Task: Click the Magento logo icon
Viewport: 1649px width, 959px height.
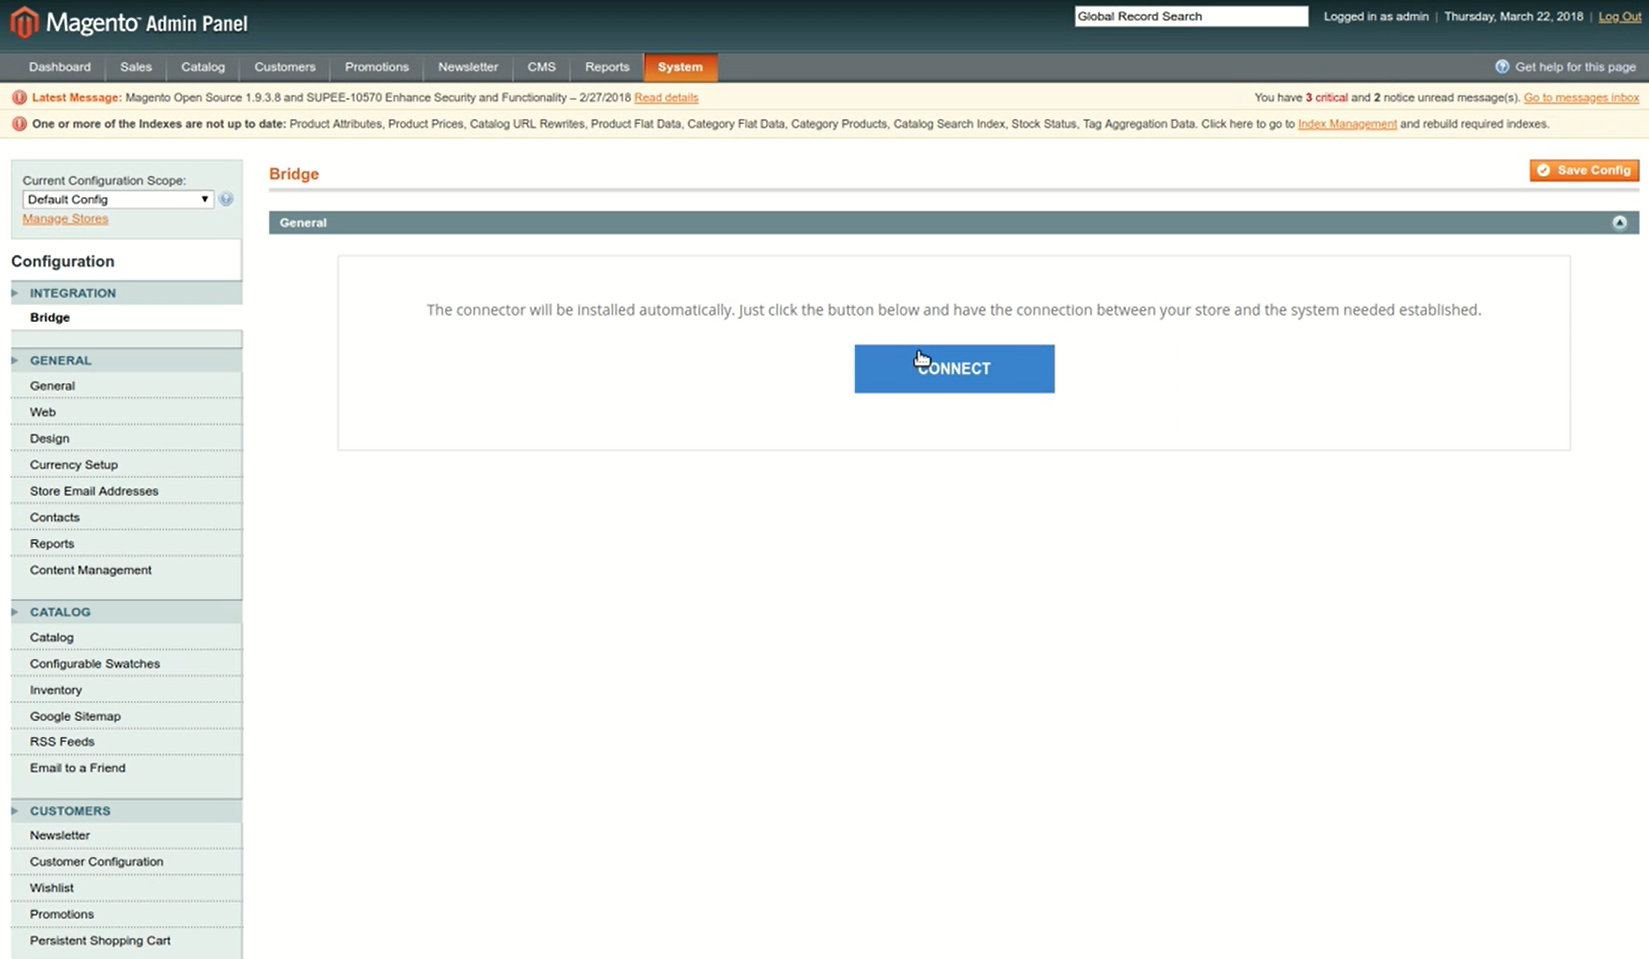Action: point(24,22)
